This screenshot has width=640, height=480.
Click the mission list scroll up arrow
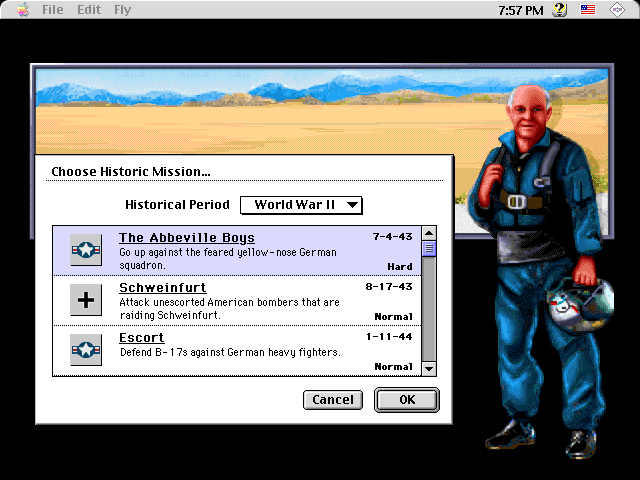(x=429, y=233)
